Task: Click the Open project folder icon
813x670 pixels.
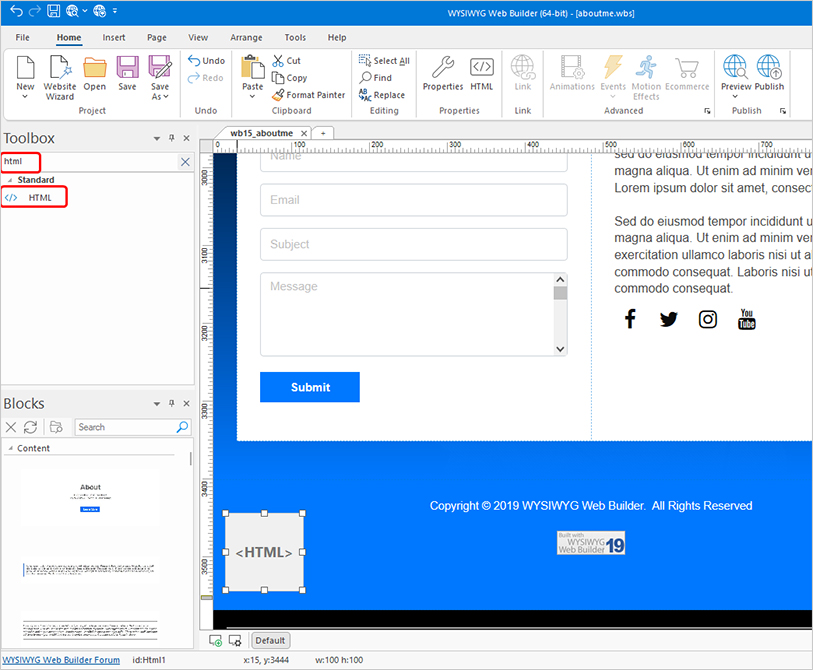Action: coord(94,67)
